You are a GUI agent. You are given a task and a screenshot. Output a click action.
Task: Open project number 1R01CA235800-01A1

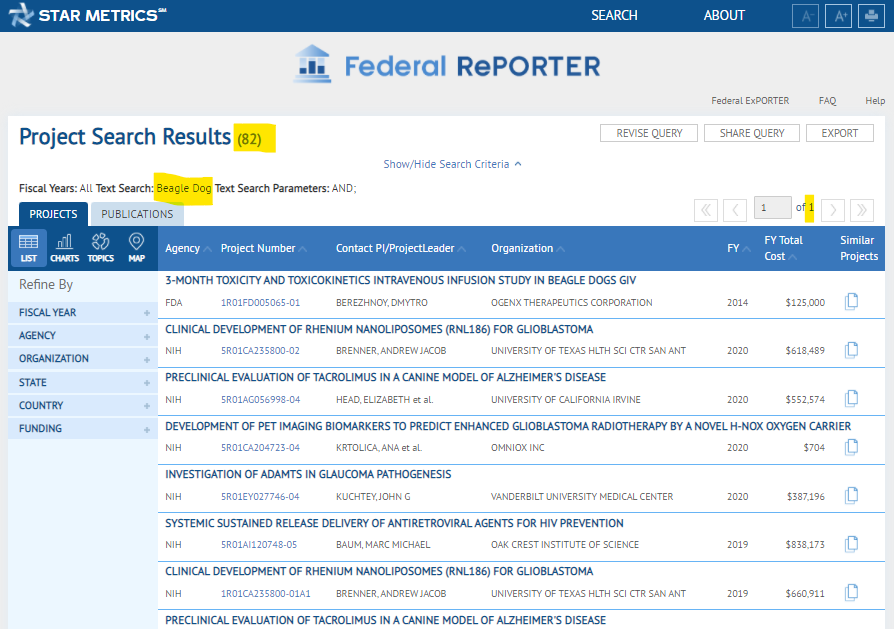[266, 594]
